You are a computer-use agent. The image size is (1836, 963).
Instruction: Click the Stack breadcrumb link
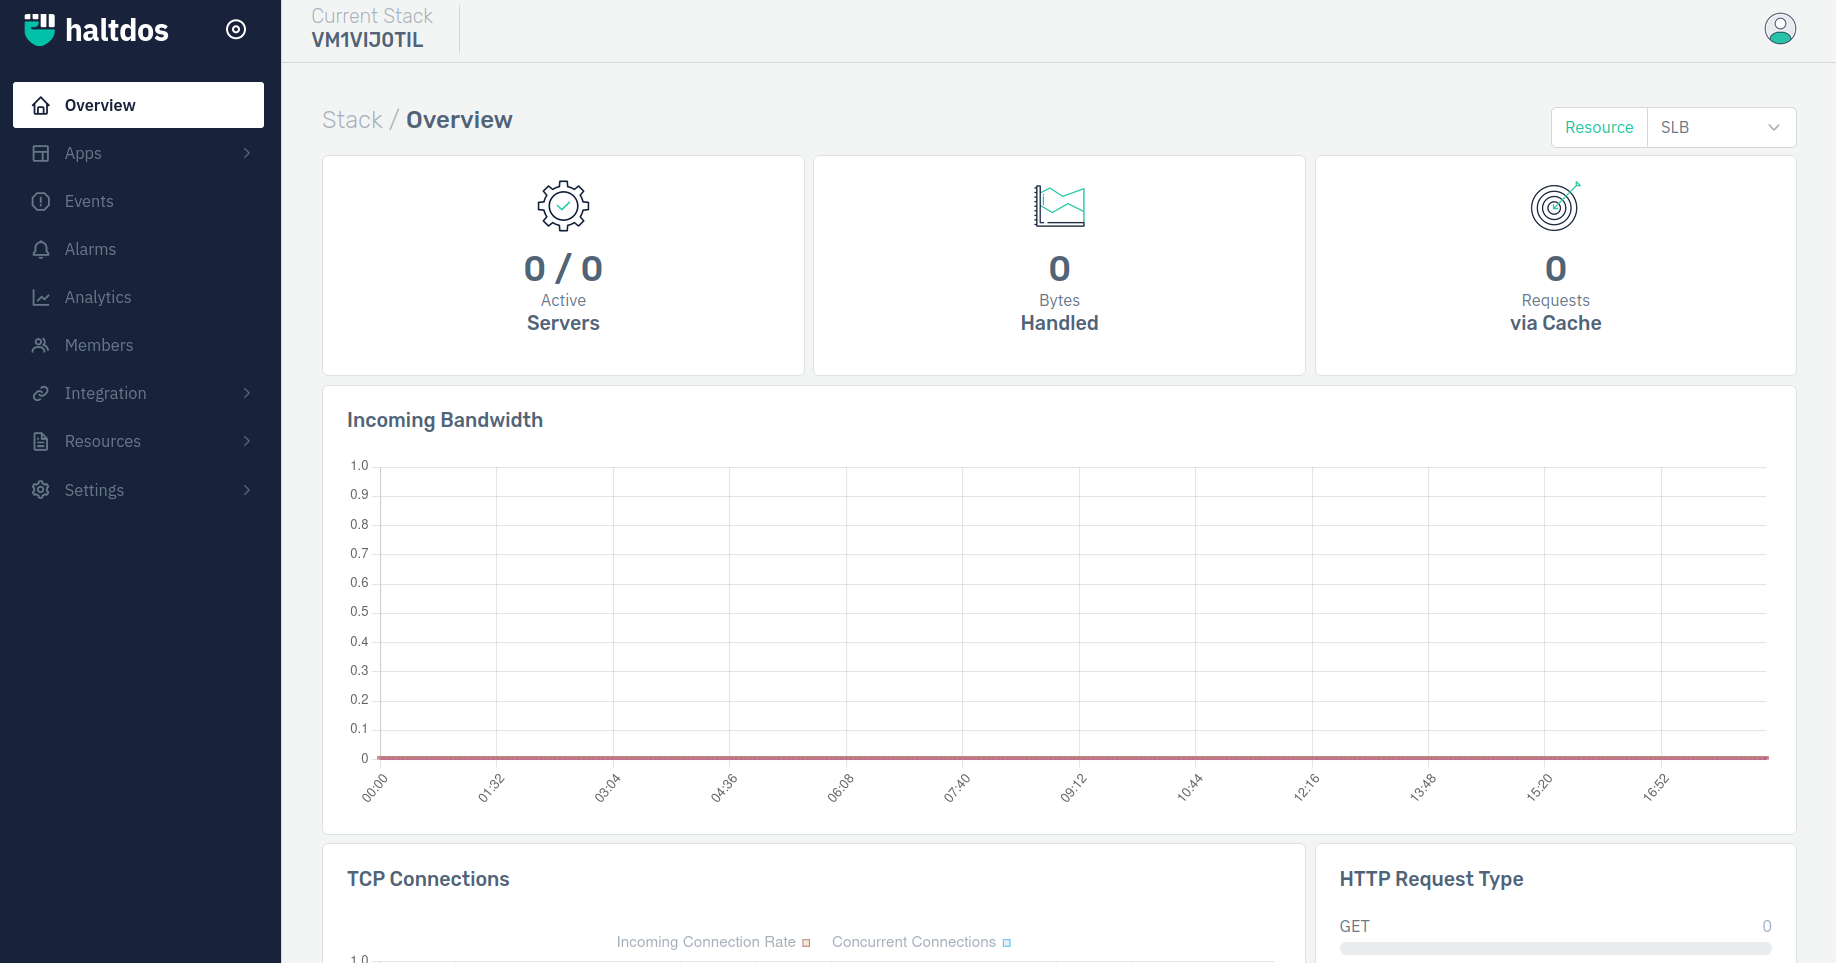352,120
